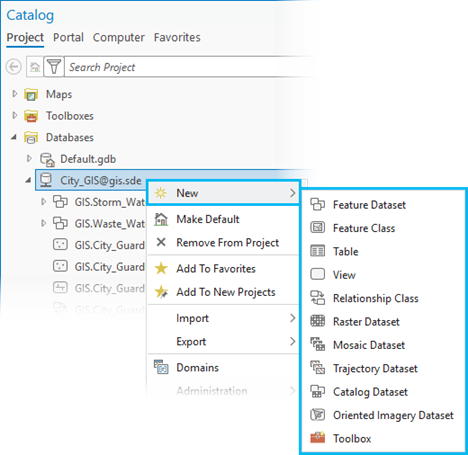
Task: Expand the GIS.Storm_Wat feature dataset
Action: coord(43,202)
